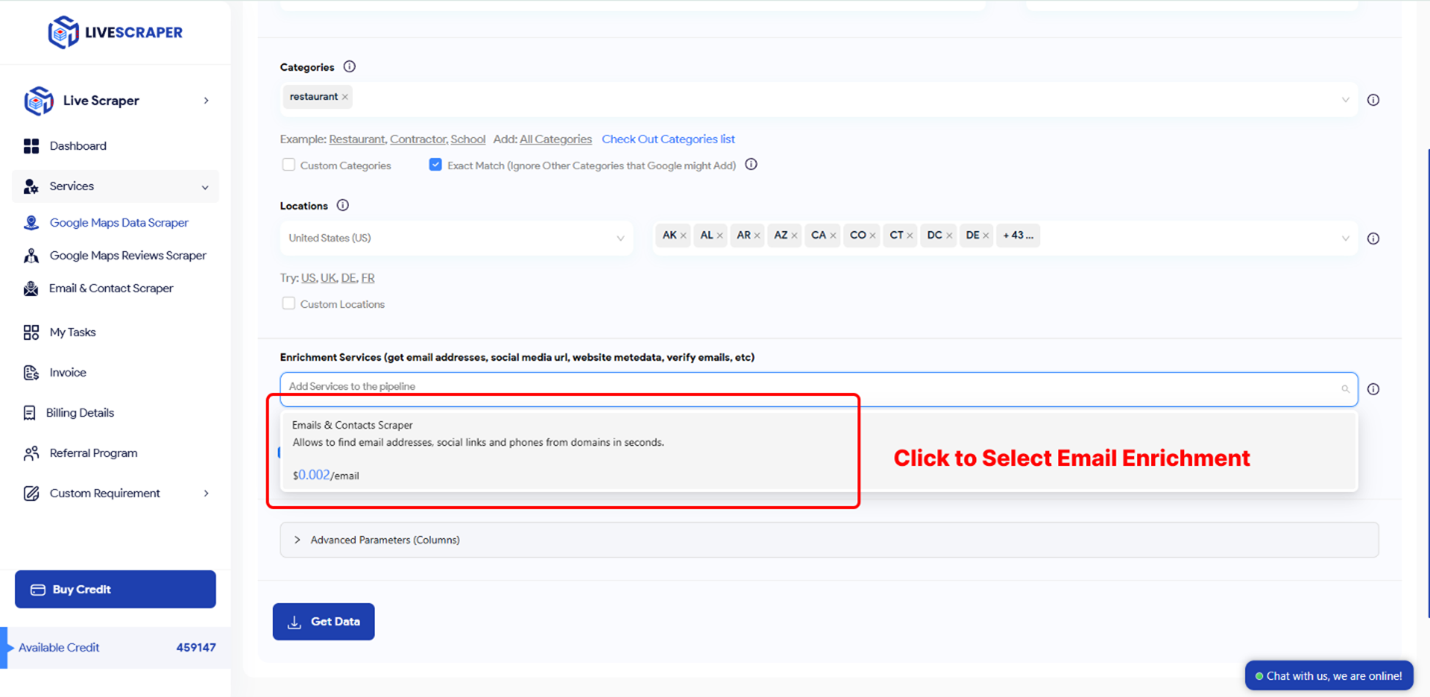This screenshot has height=697, width=1430.
Task: Open the Referral Program page
Action: pos(94,453)
